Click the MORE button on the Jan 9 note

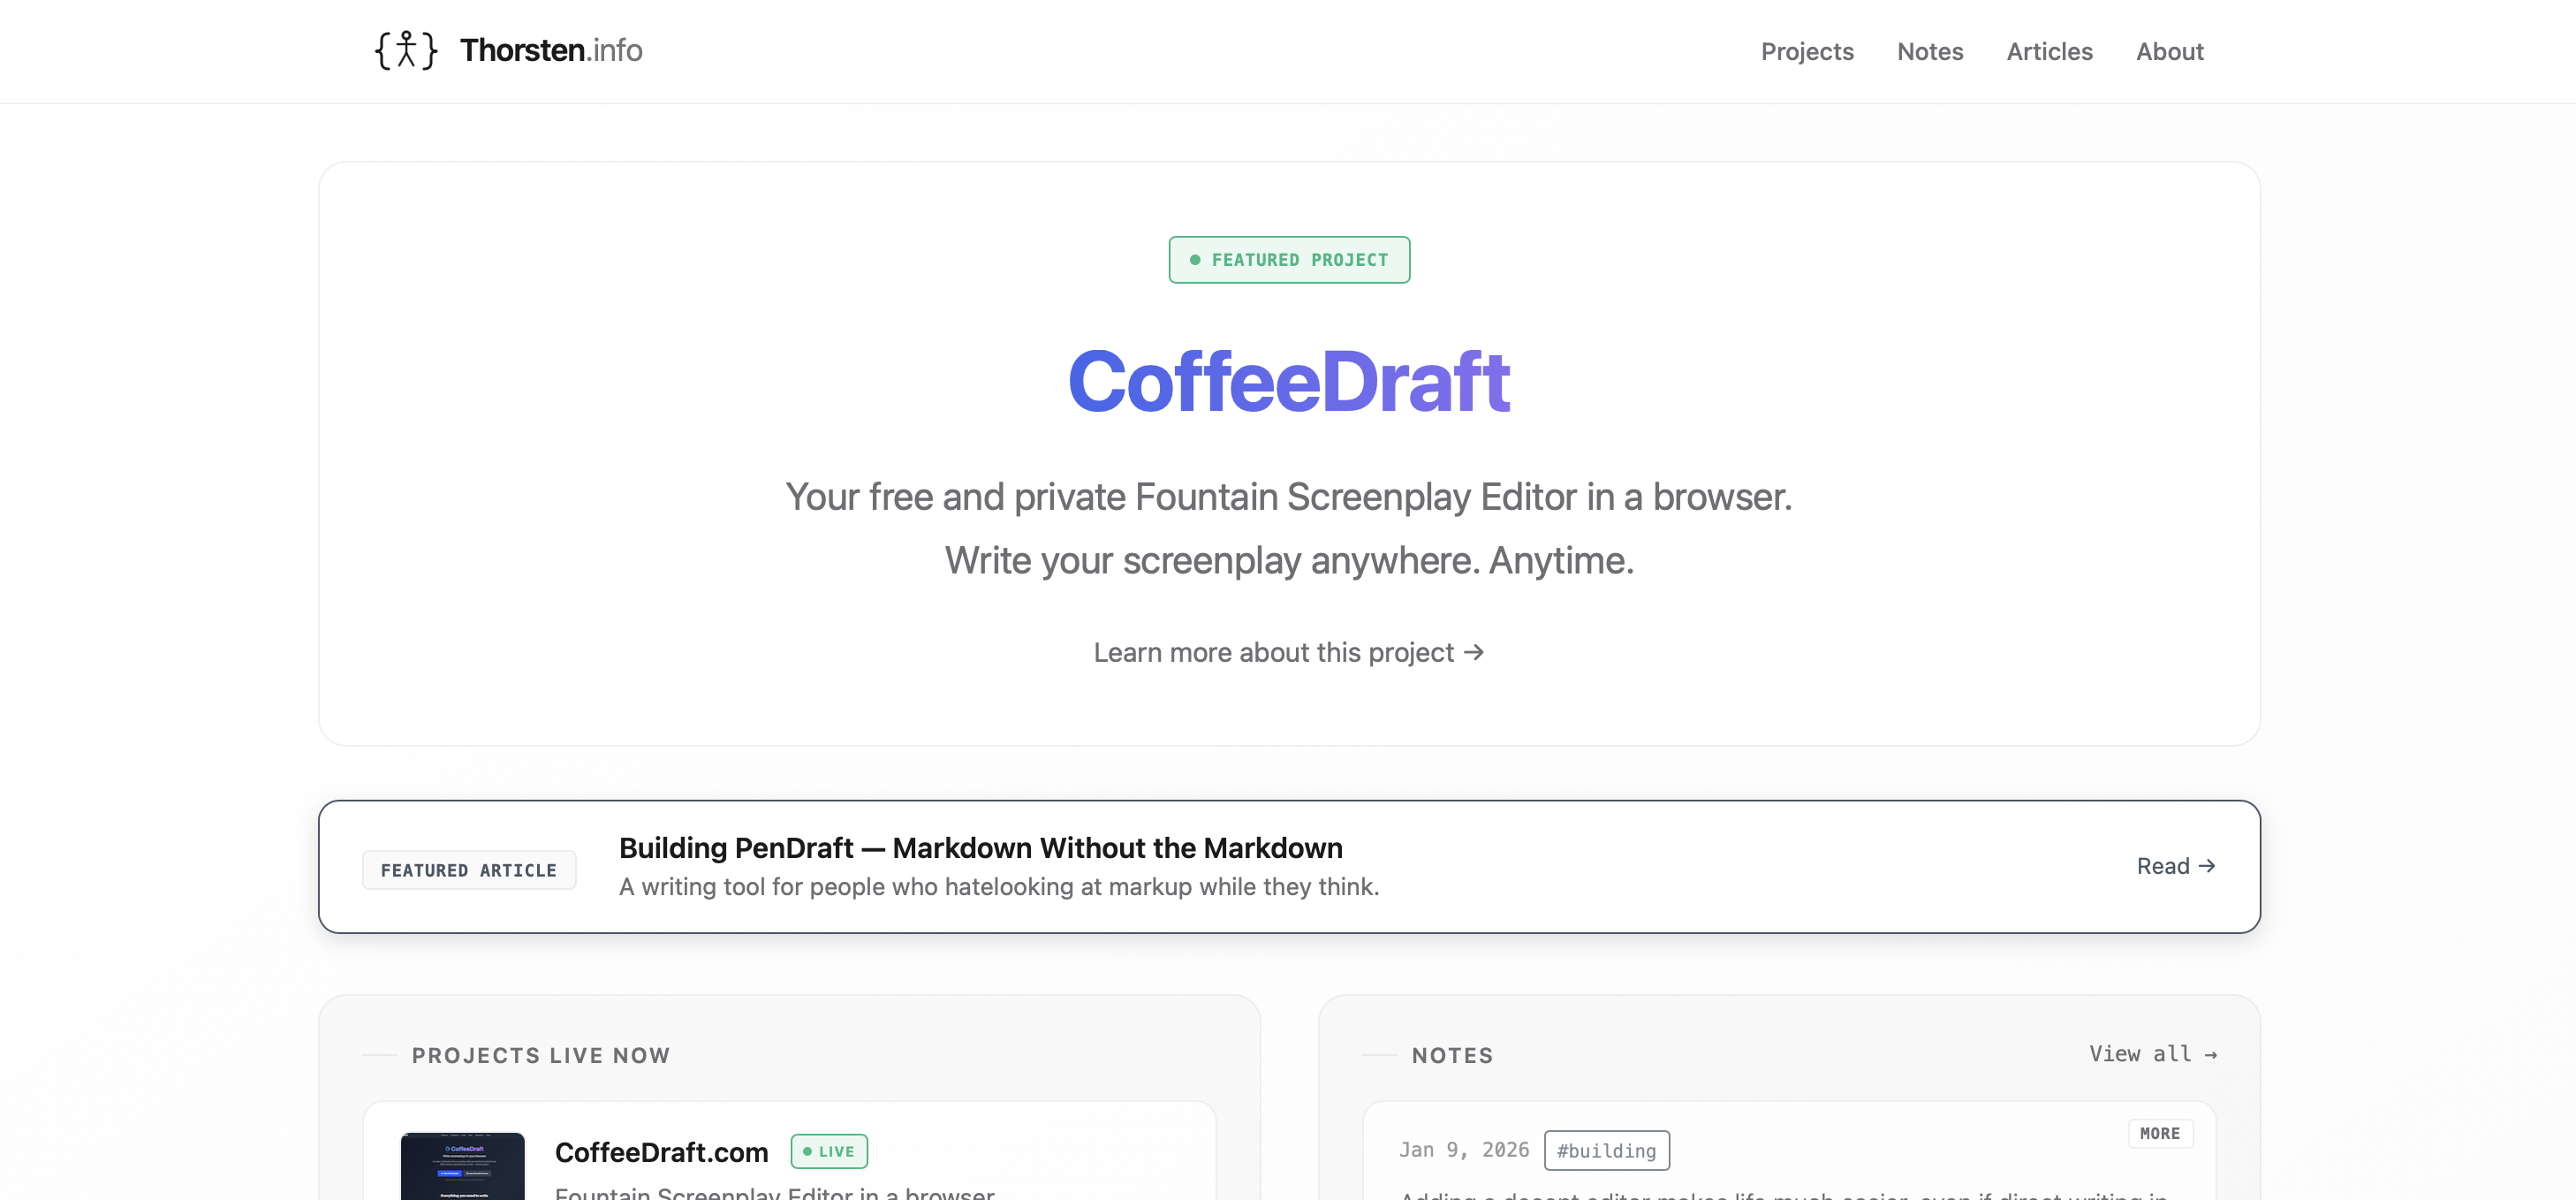[2160, 1133]
